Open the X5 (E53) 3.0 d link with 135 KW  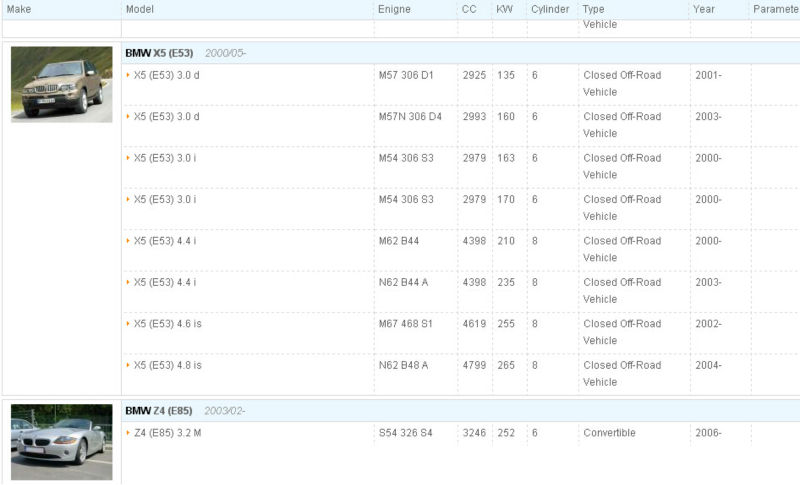tap(167, 75)
